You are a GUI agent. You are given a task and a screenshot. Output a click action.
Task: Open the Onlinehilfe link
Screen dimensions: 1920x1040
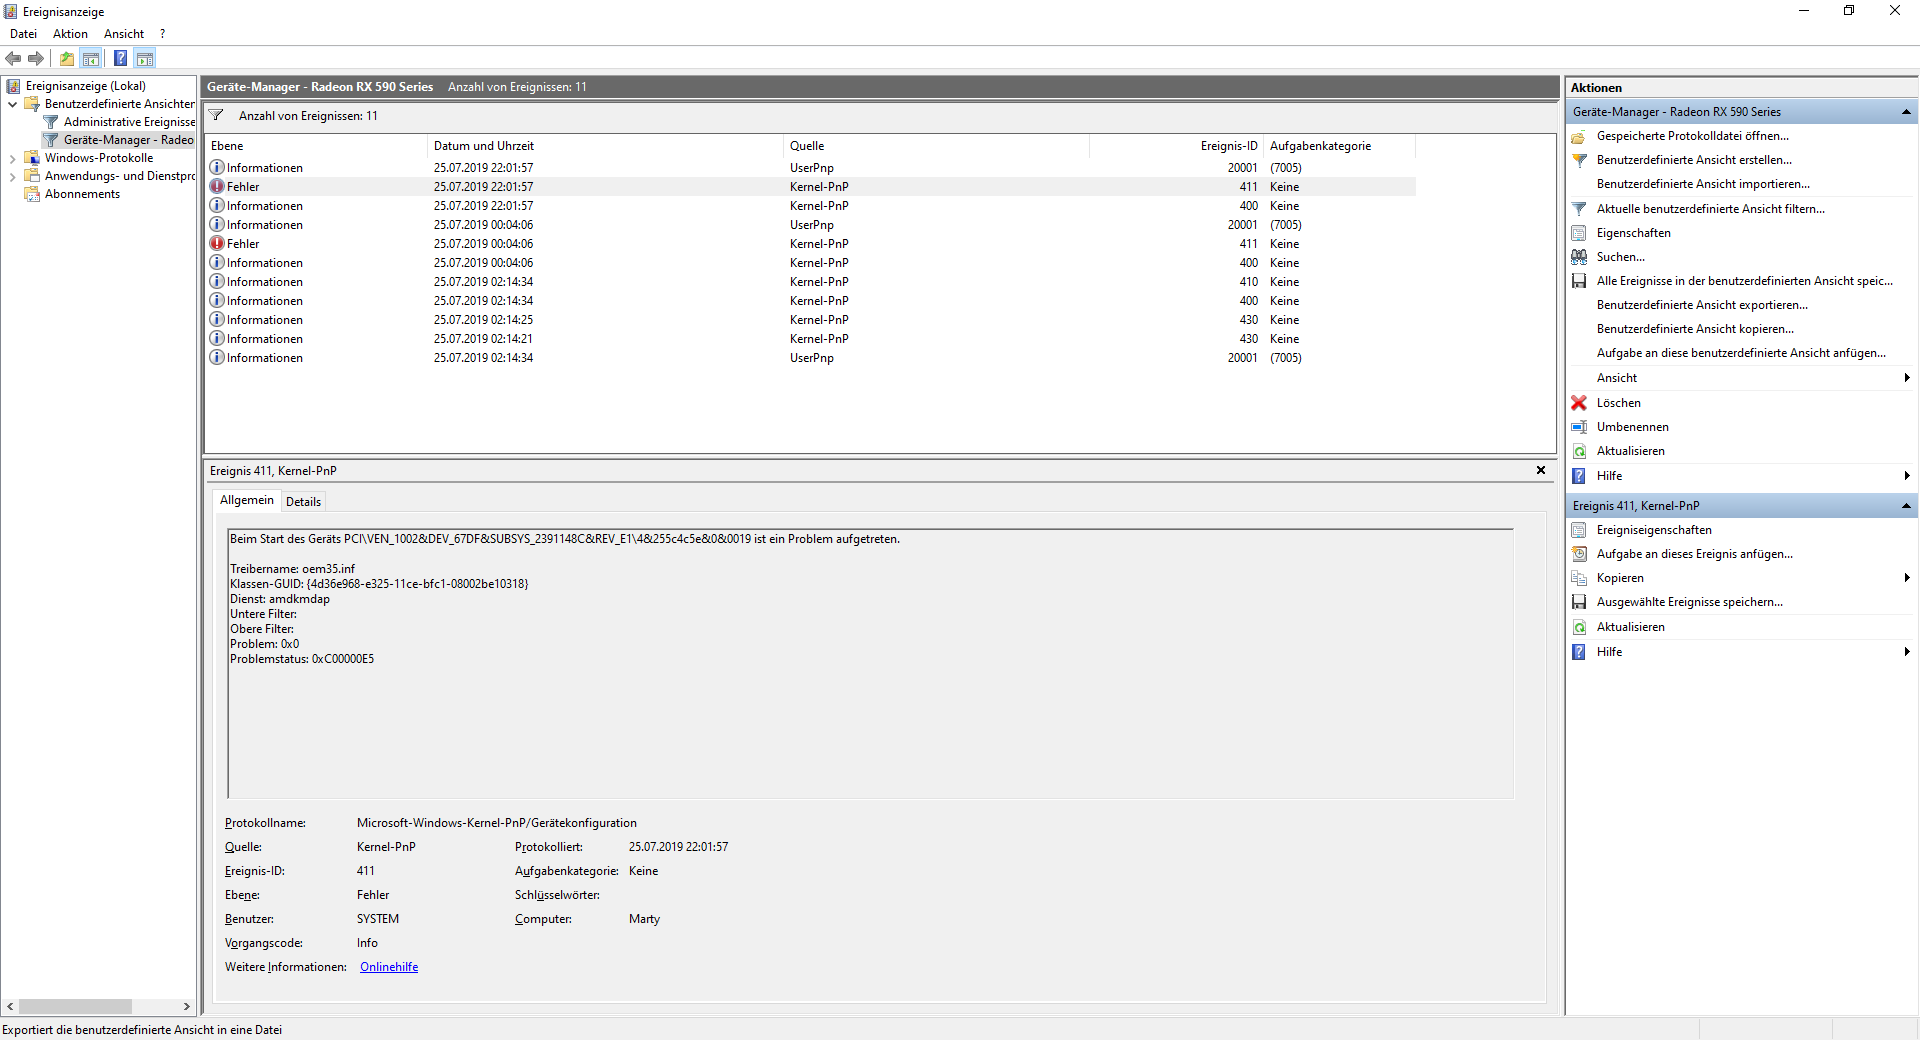[389, 967]
